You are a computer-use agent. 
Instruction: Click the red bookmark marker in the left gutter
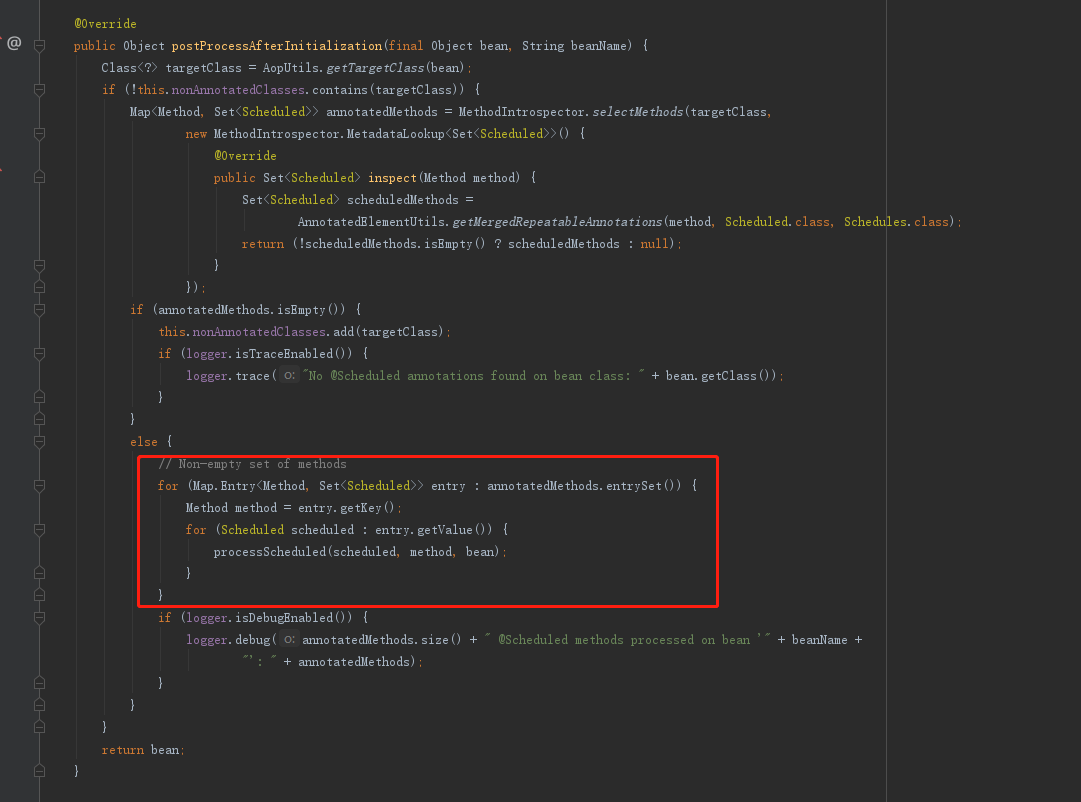pos(3,170)
